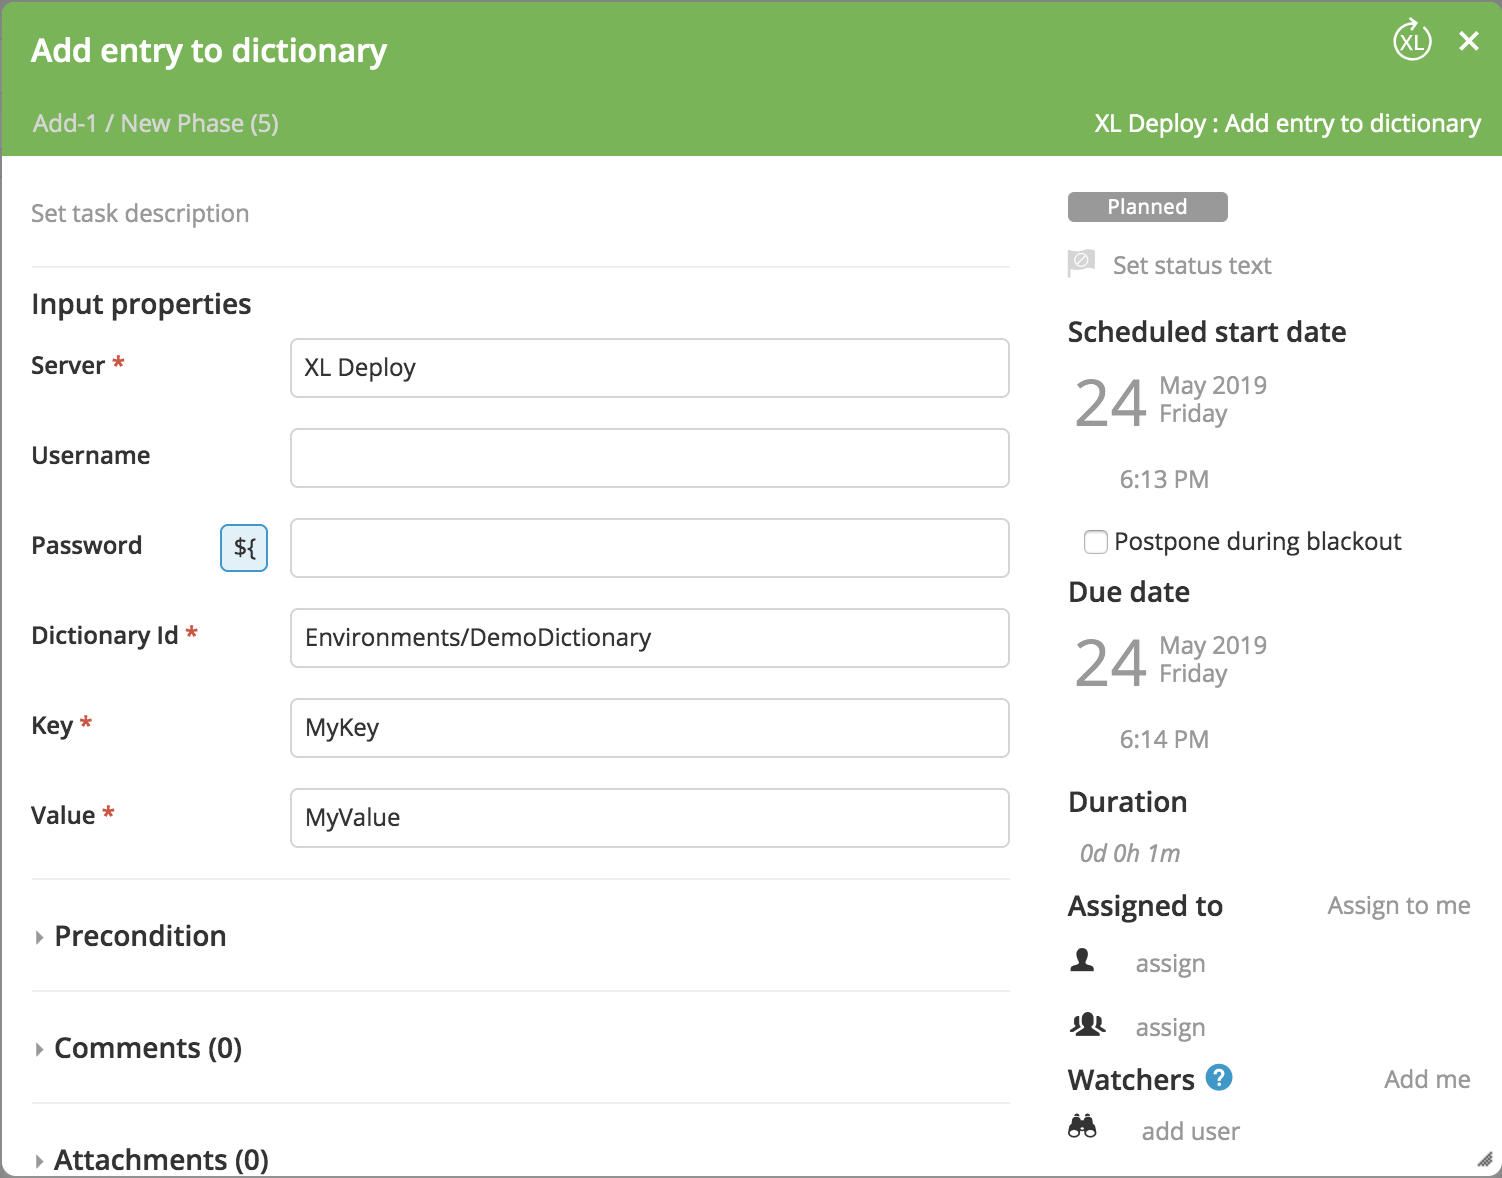Click the Dictionary Id field

pyautogui.click(x=650, y=638)
